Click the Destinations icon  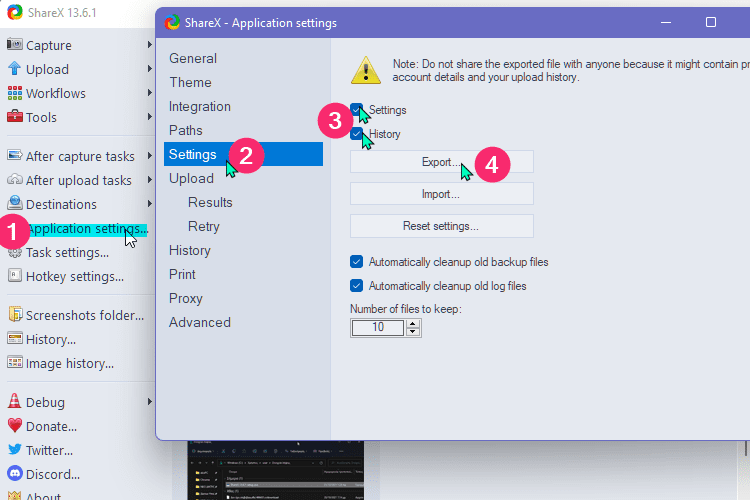(14, 203)
